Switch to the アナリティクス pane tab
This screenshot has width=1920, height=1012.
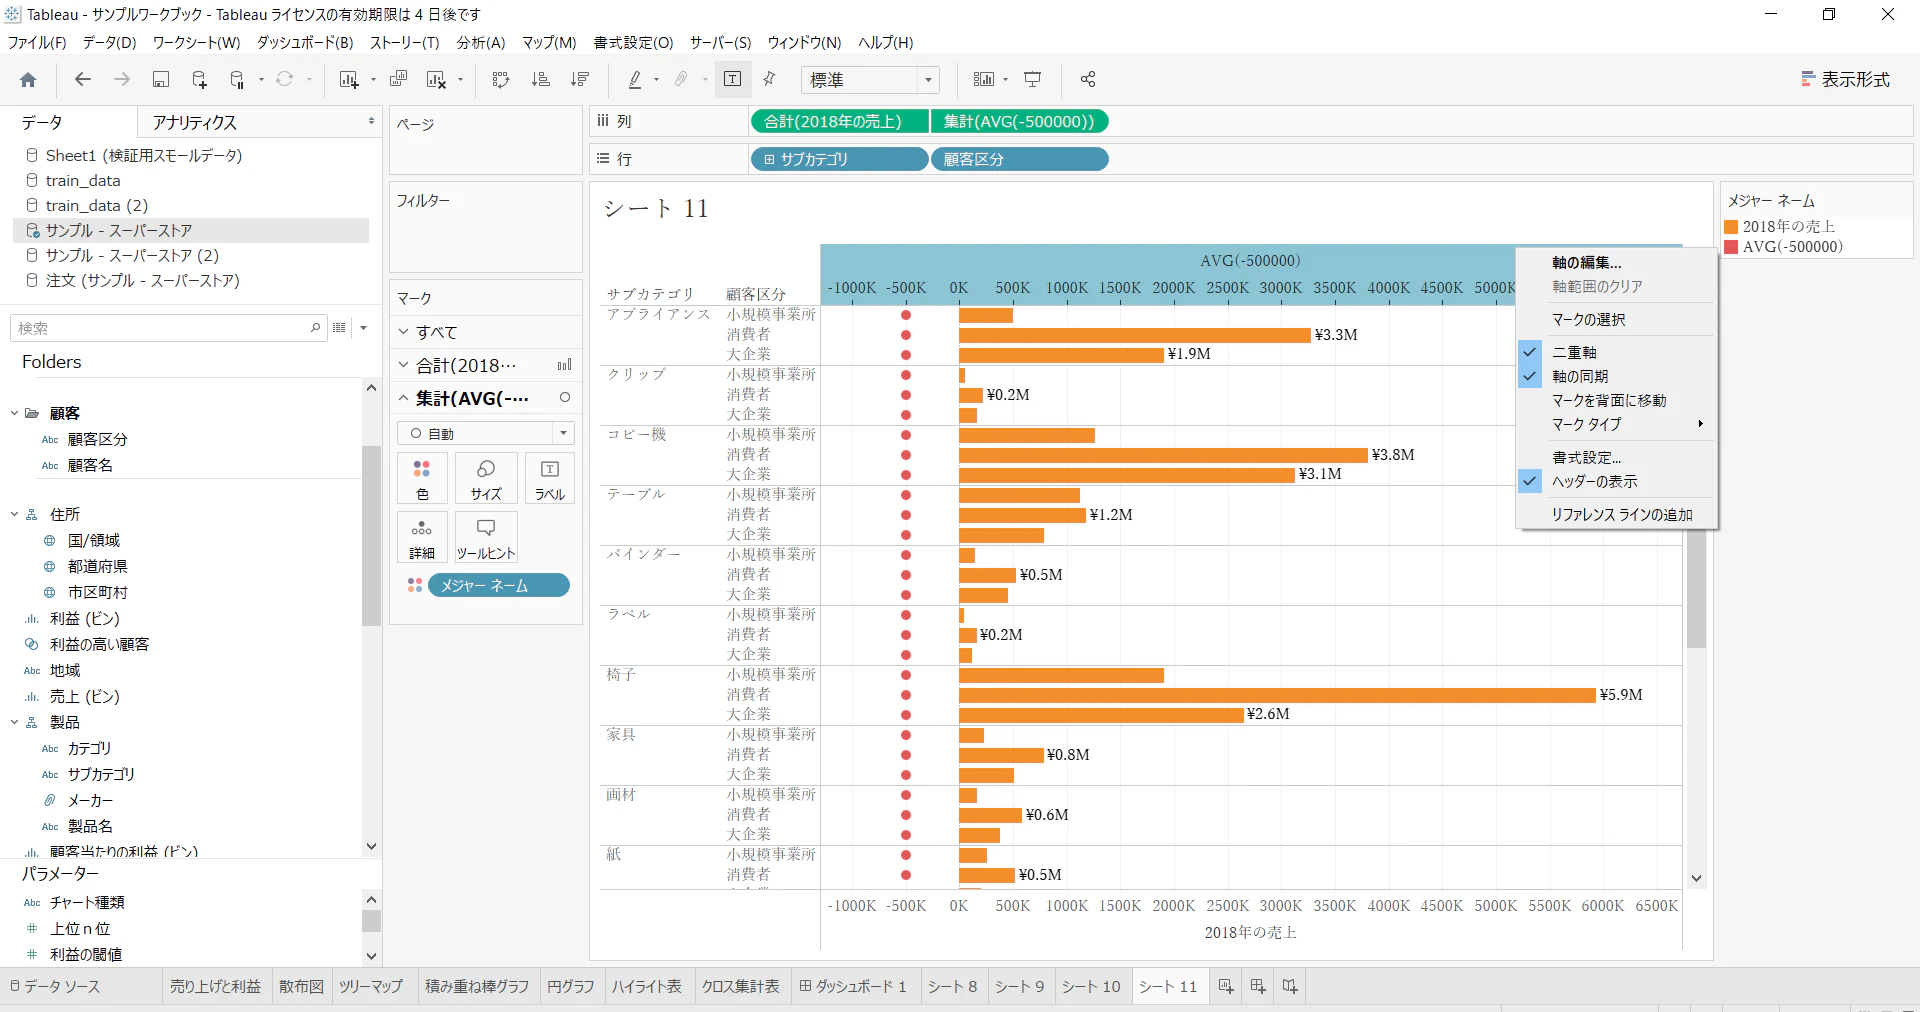[x=195, y=122]
